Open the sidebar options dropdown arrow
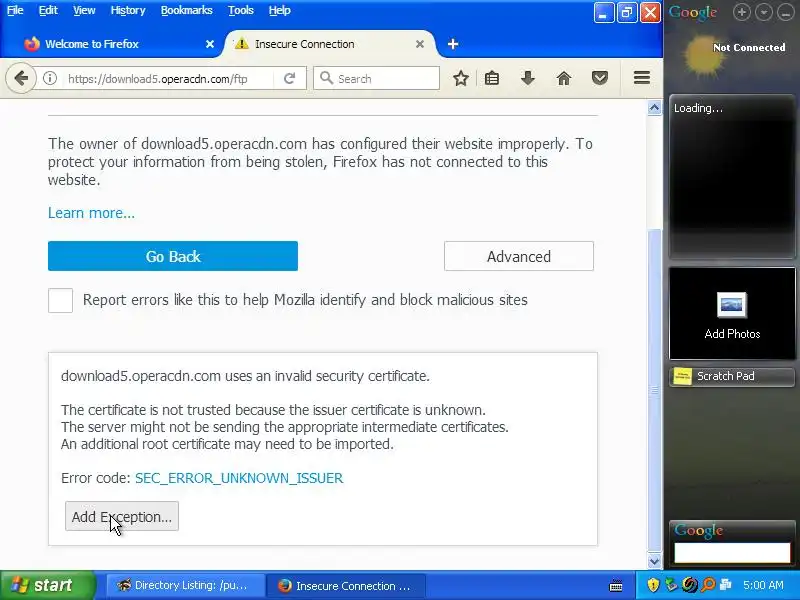The height and width of the screenshot is (600, 800). (763, 12)
